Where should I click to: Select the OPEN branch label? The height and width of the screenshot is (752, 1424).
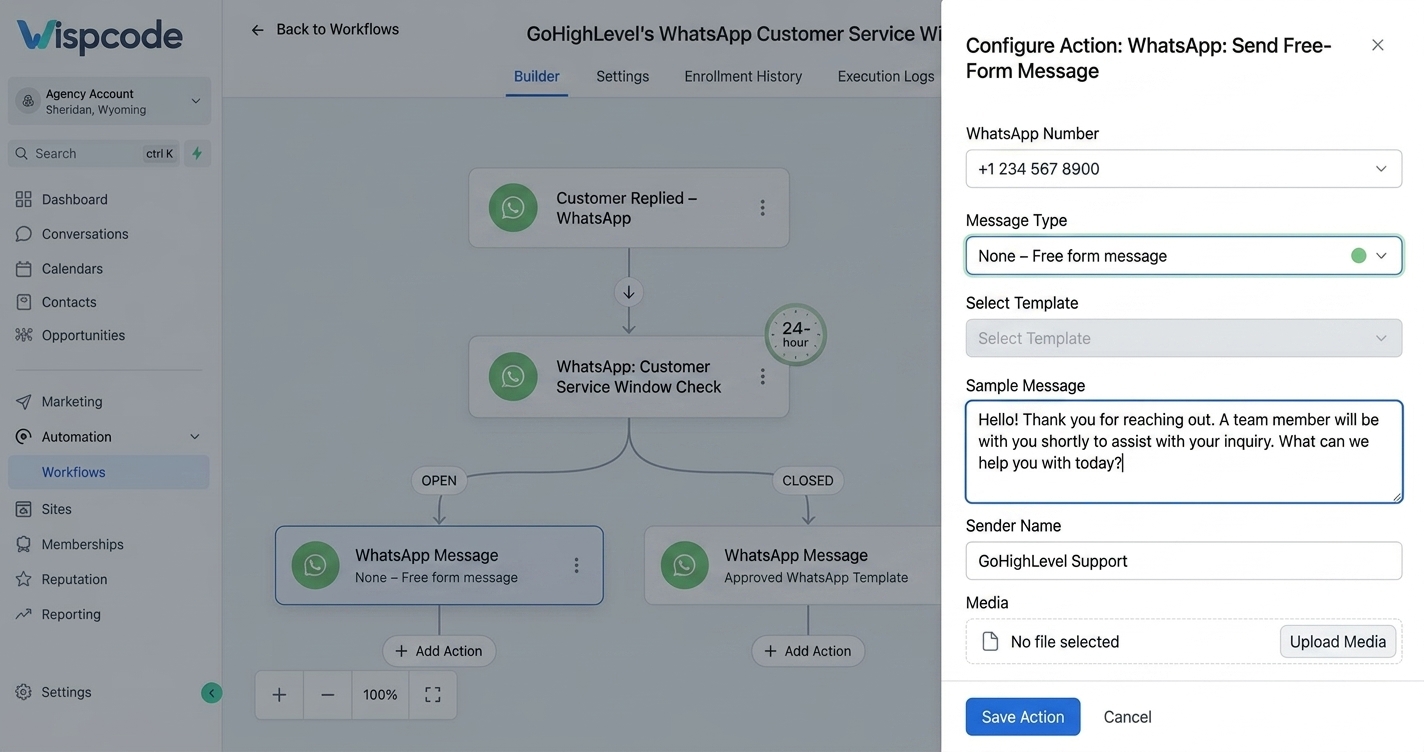tap(439, 480)
